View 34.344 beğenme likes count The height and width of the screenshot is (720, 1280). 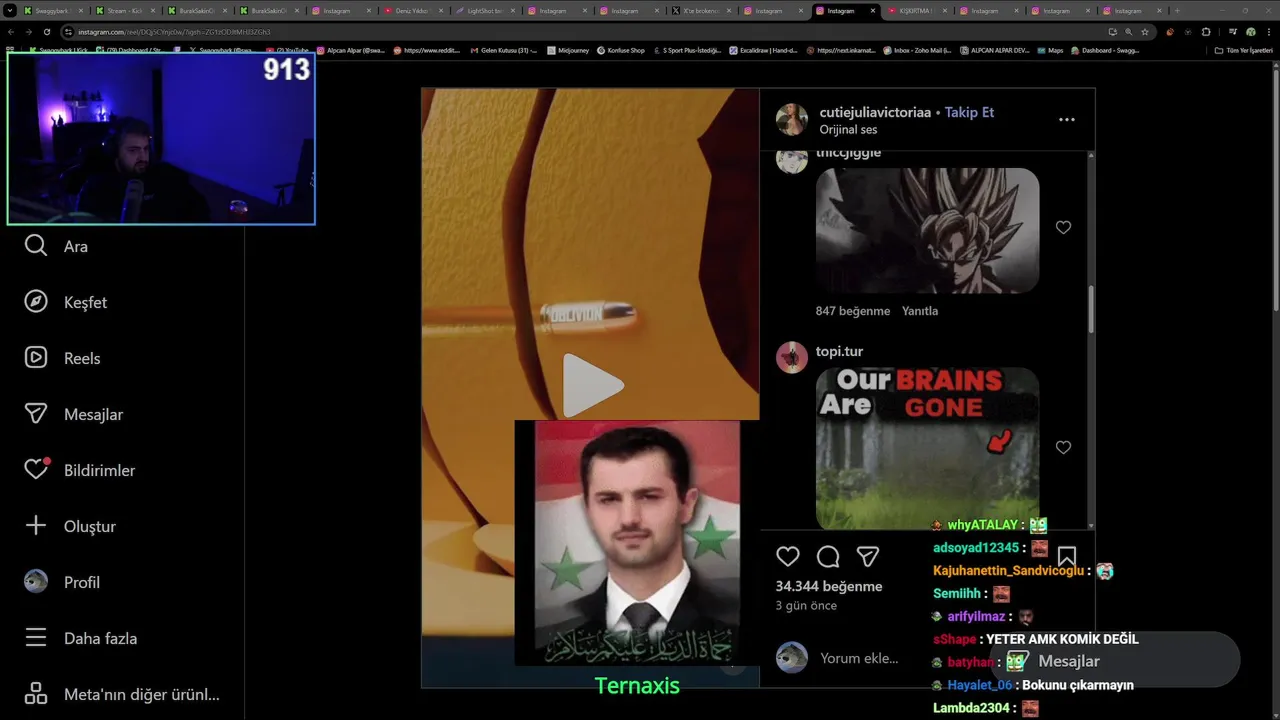pyautogui.click(x=829, y=586)
